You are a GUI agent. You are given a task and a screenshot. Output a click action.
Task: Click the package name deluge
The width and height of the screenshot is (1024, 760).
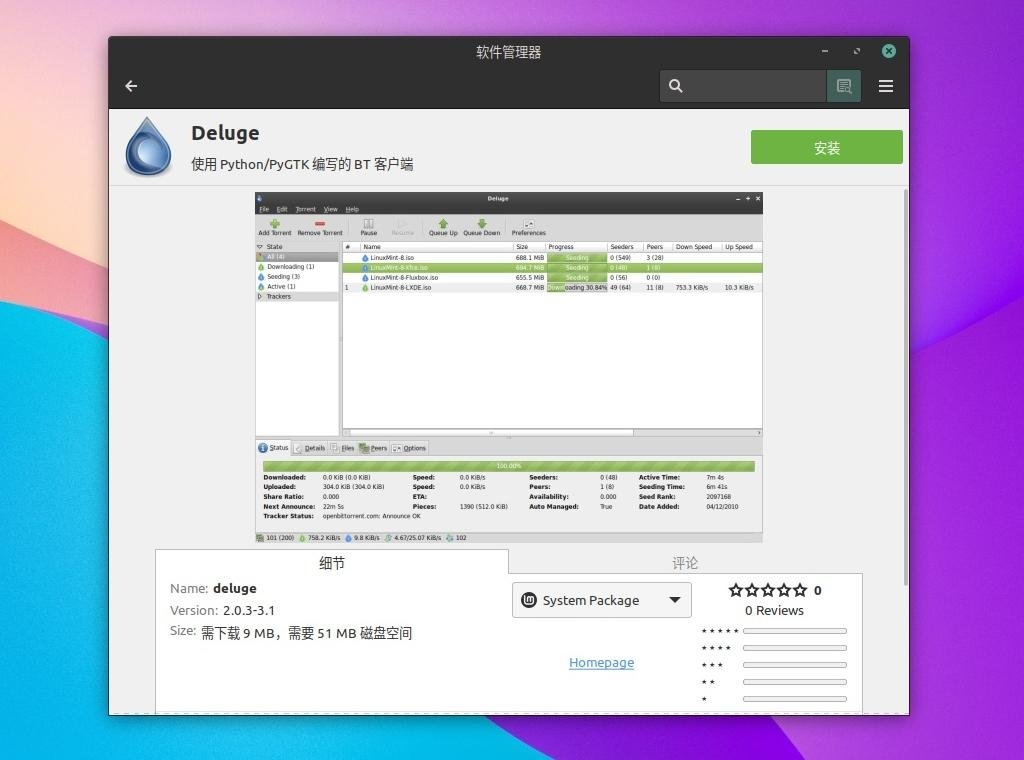coord(234,588)
